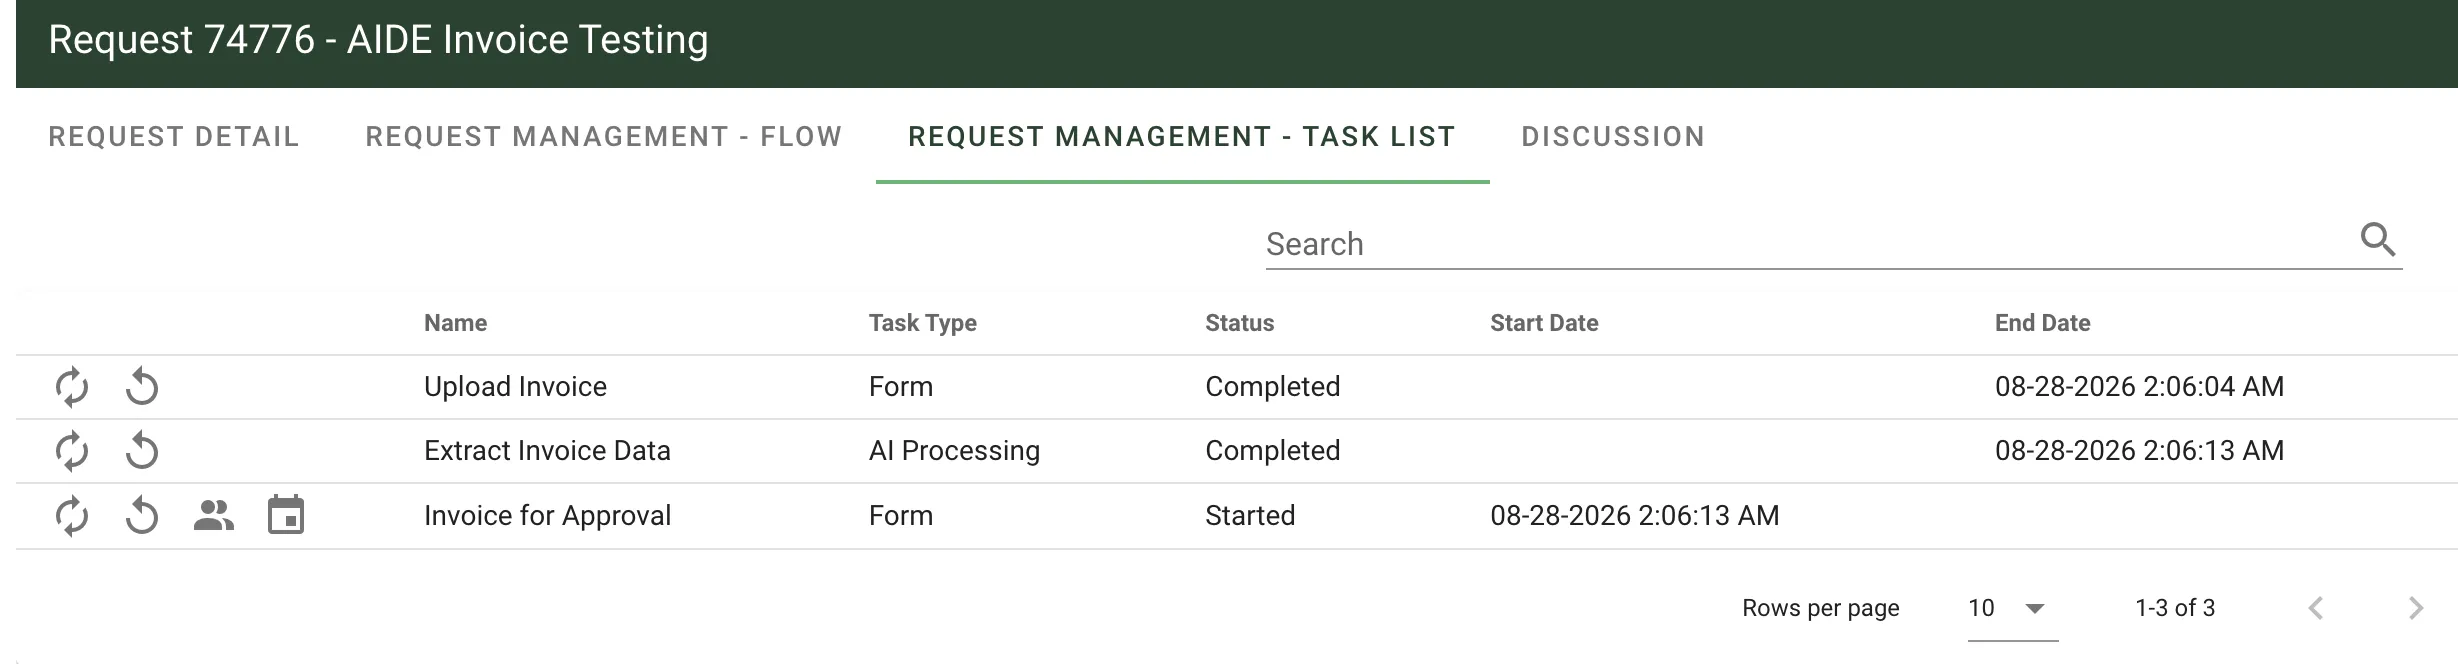2458x664 pixels.
Task: Sort by the Task Type column header
Action: (x=923, y=323)
